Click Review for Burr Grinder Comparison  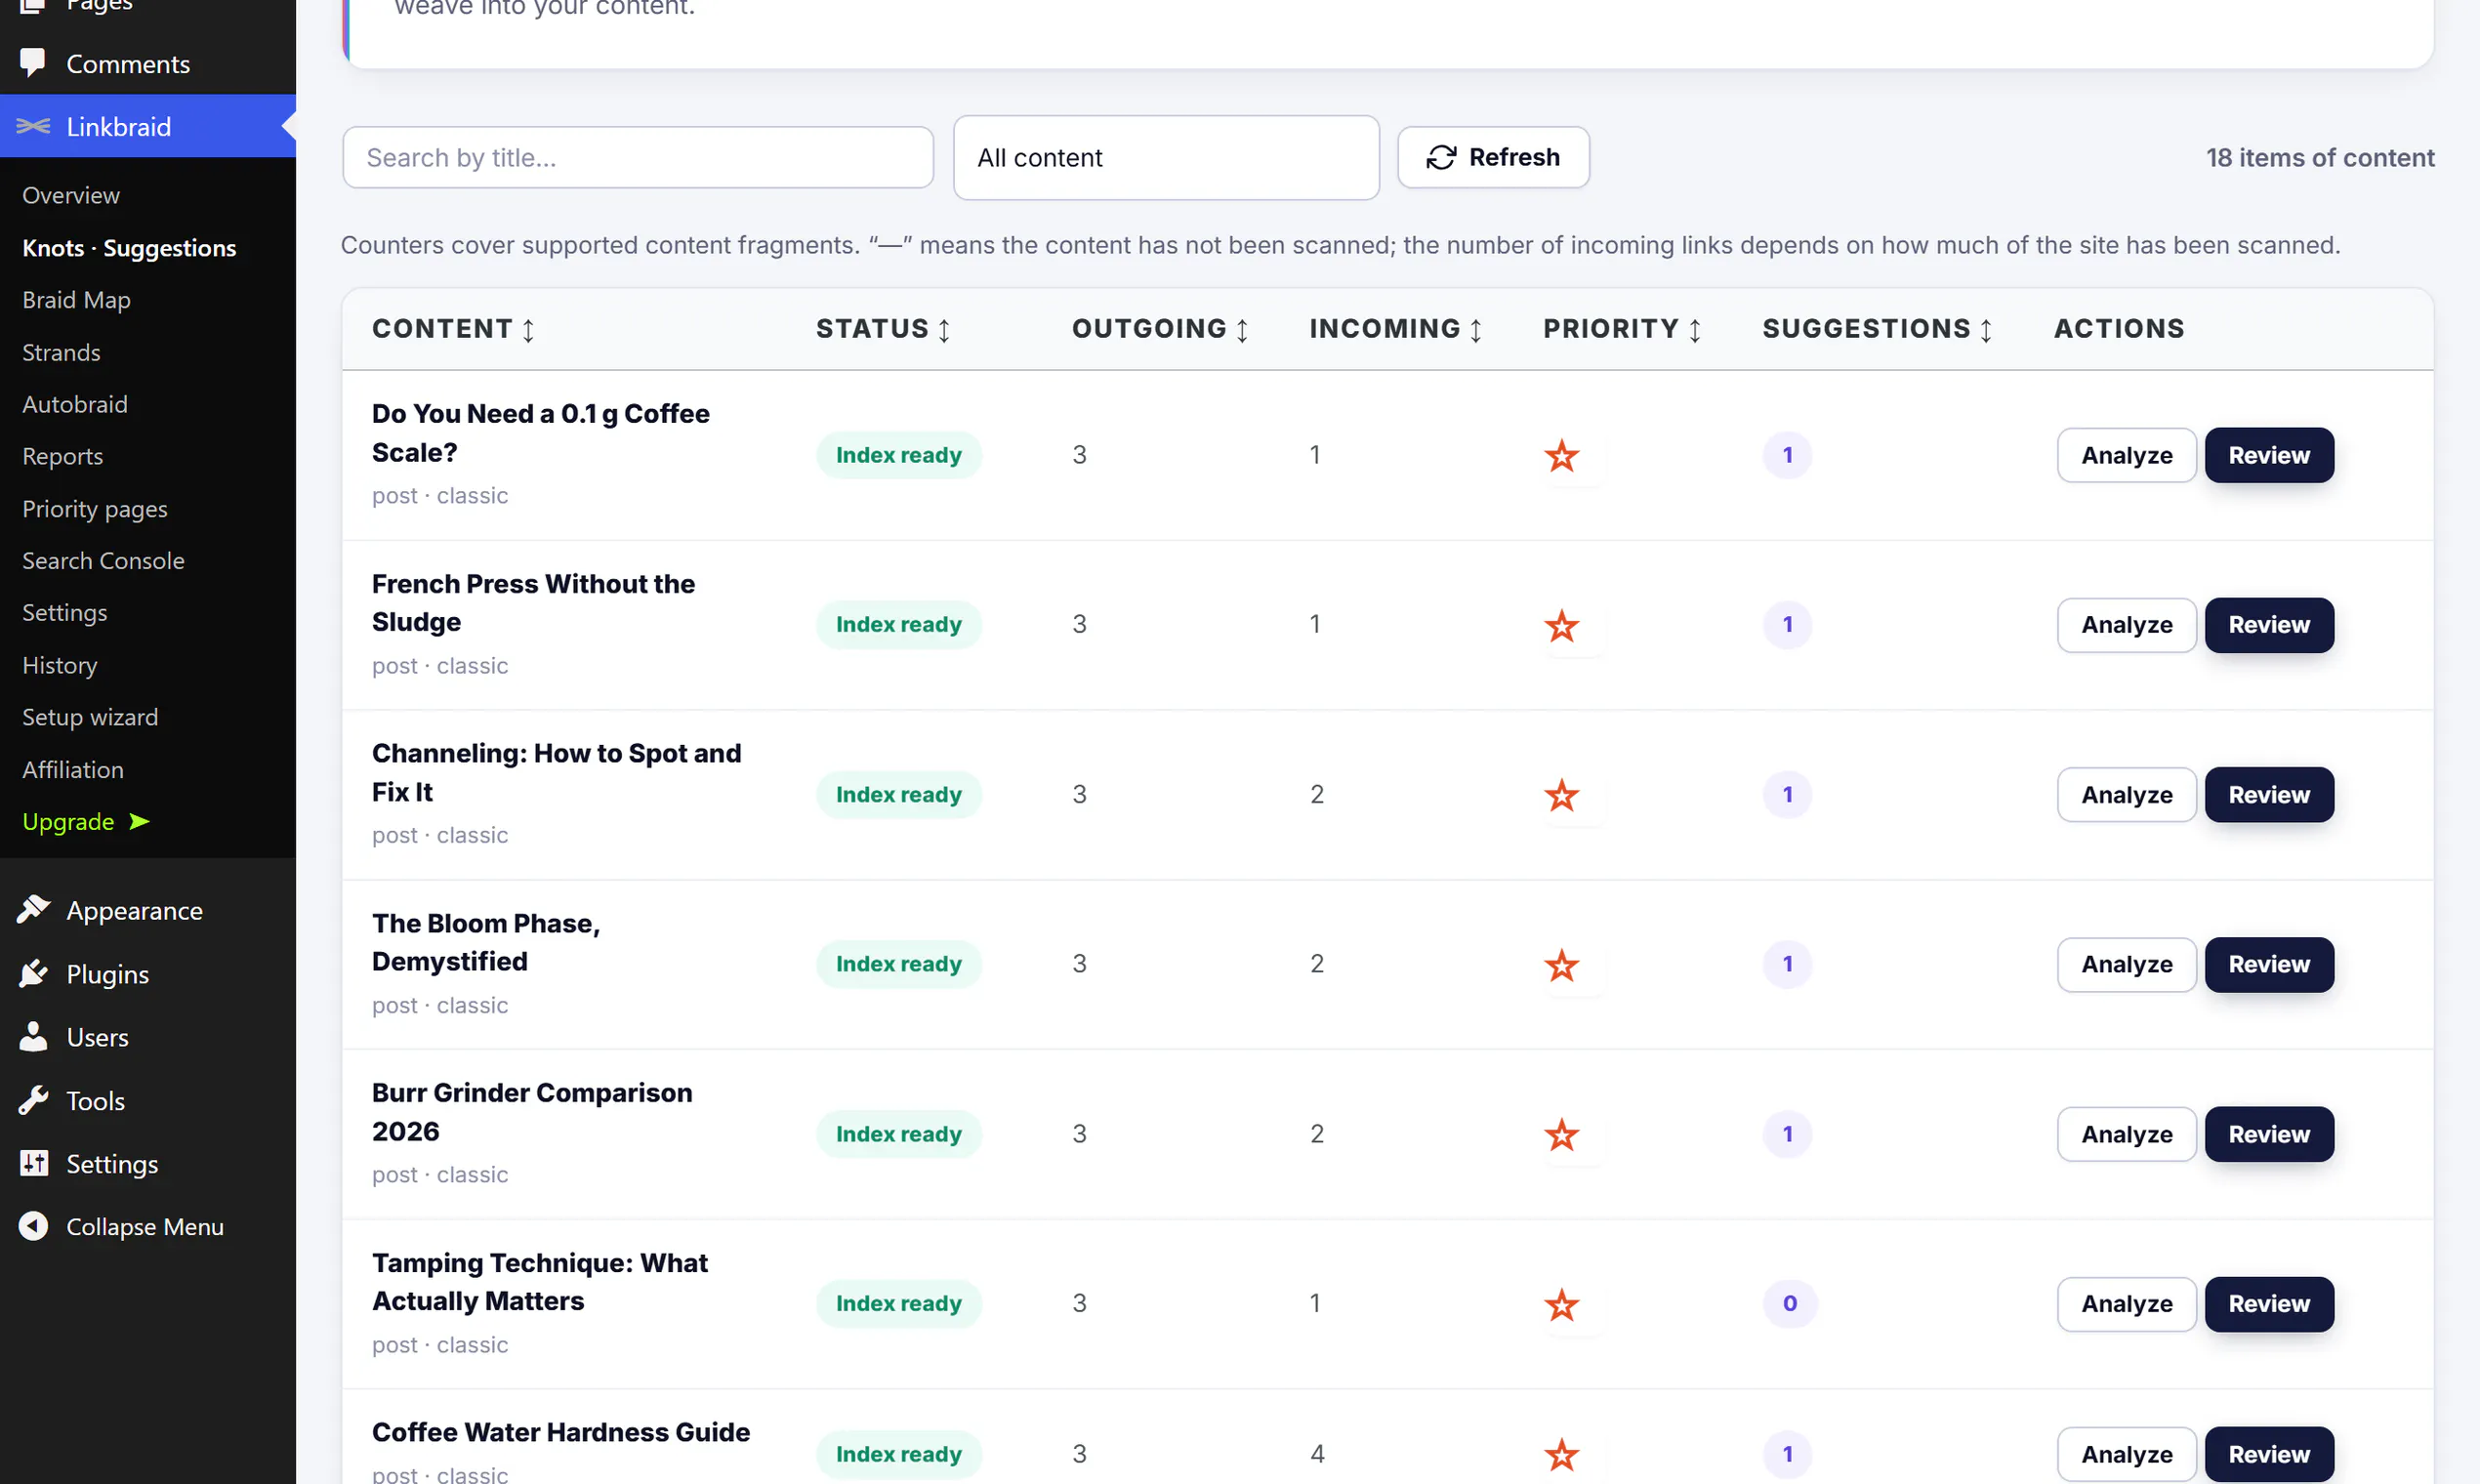coord(2269,1135)
